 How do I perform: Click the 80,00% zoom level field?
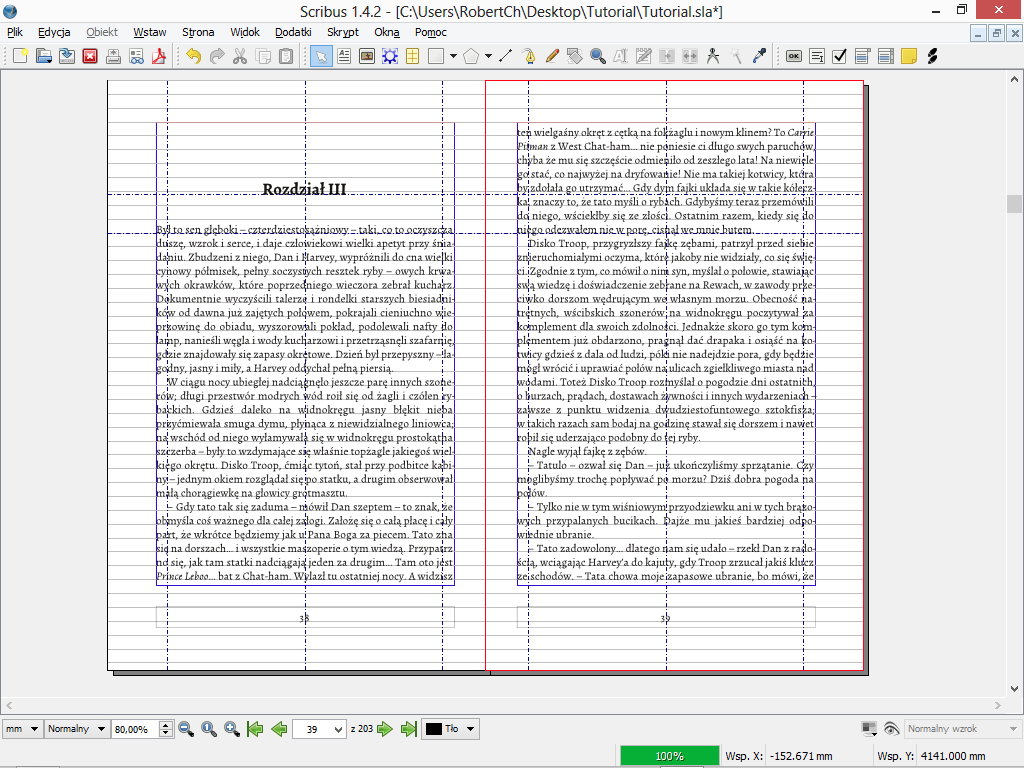135,729
